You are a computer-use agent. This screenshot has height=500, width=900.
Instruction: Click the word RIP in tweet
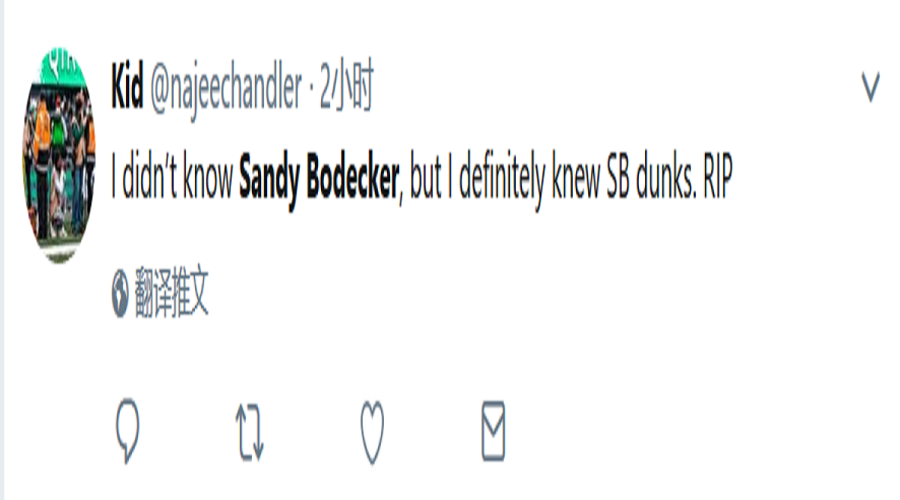718,176
